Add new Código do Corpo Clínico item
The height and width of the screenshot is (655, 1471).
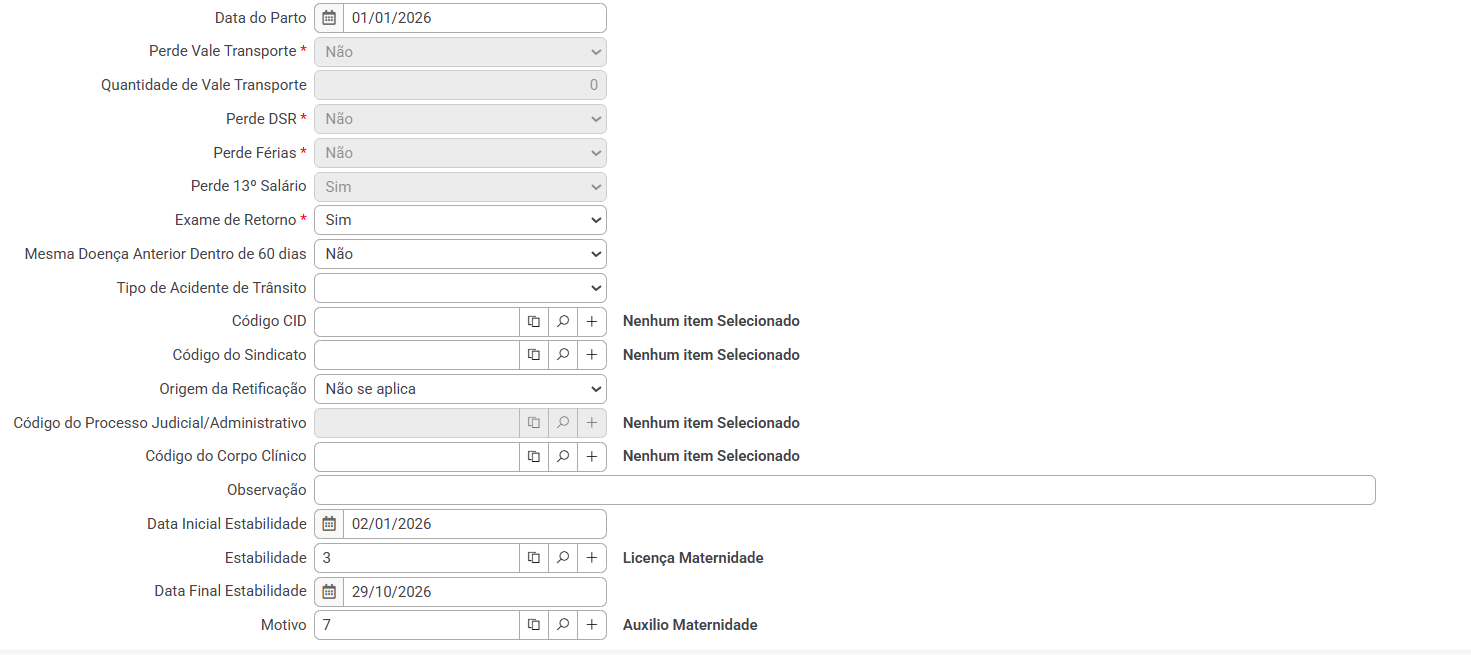[x=592, y=457]
